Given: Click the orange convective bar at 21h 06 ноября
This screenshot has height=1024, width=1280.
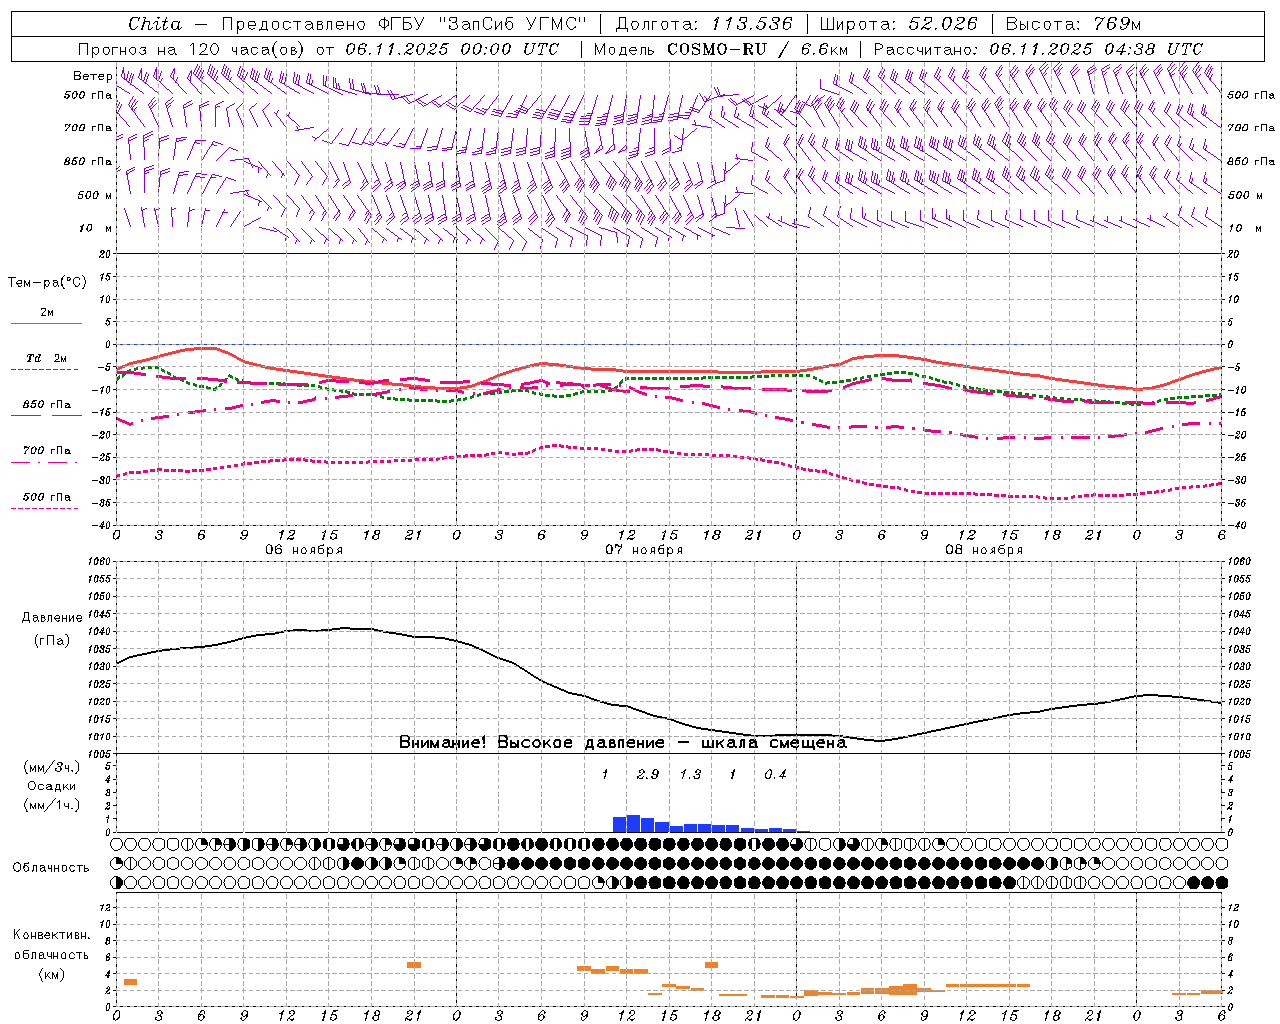Looking at the screenshot, I should pos(414,965).
